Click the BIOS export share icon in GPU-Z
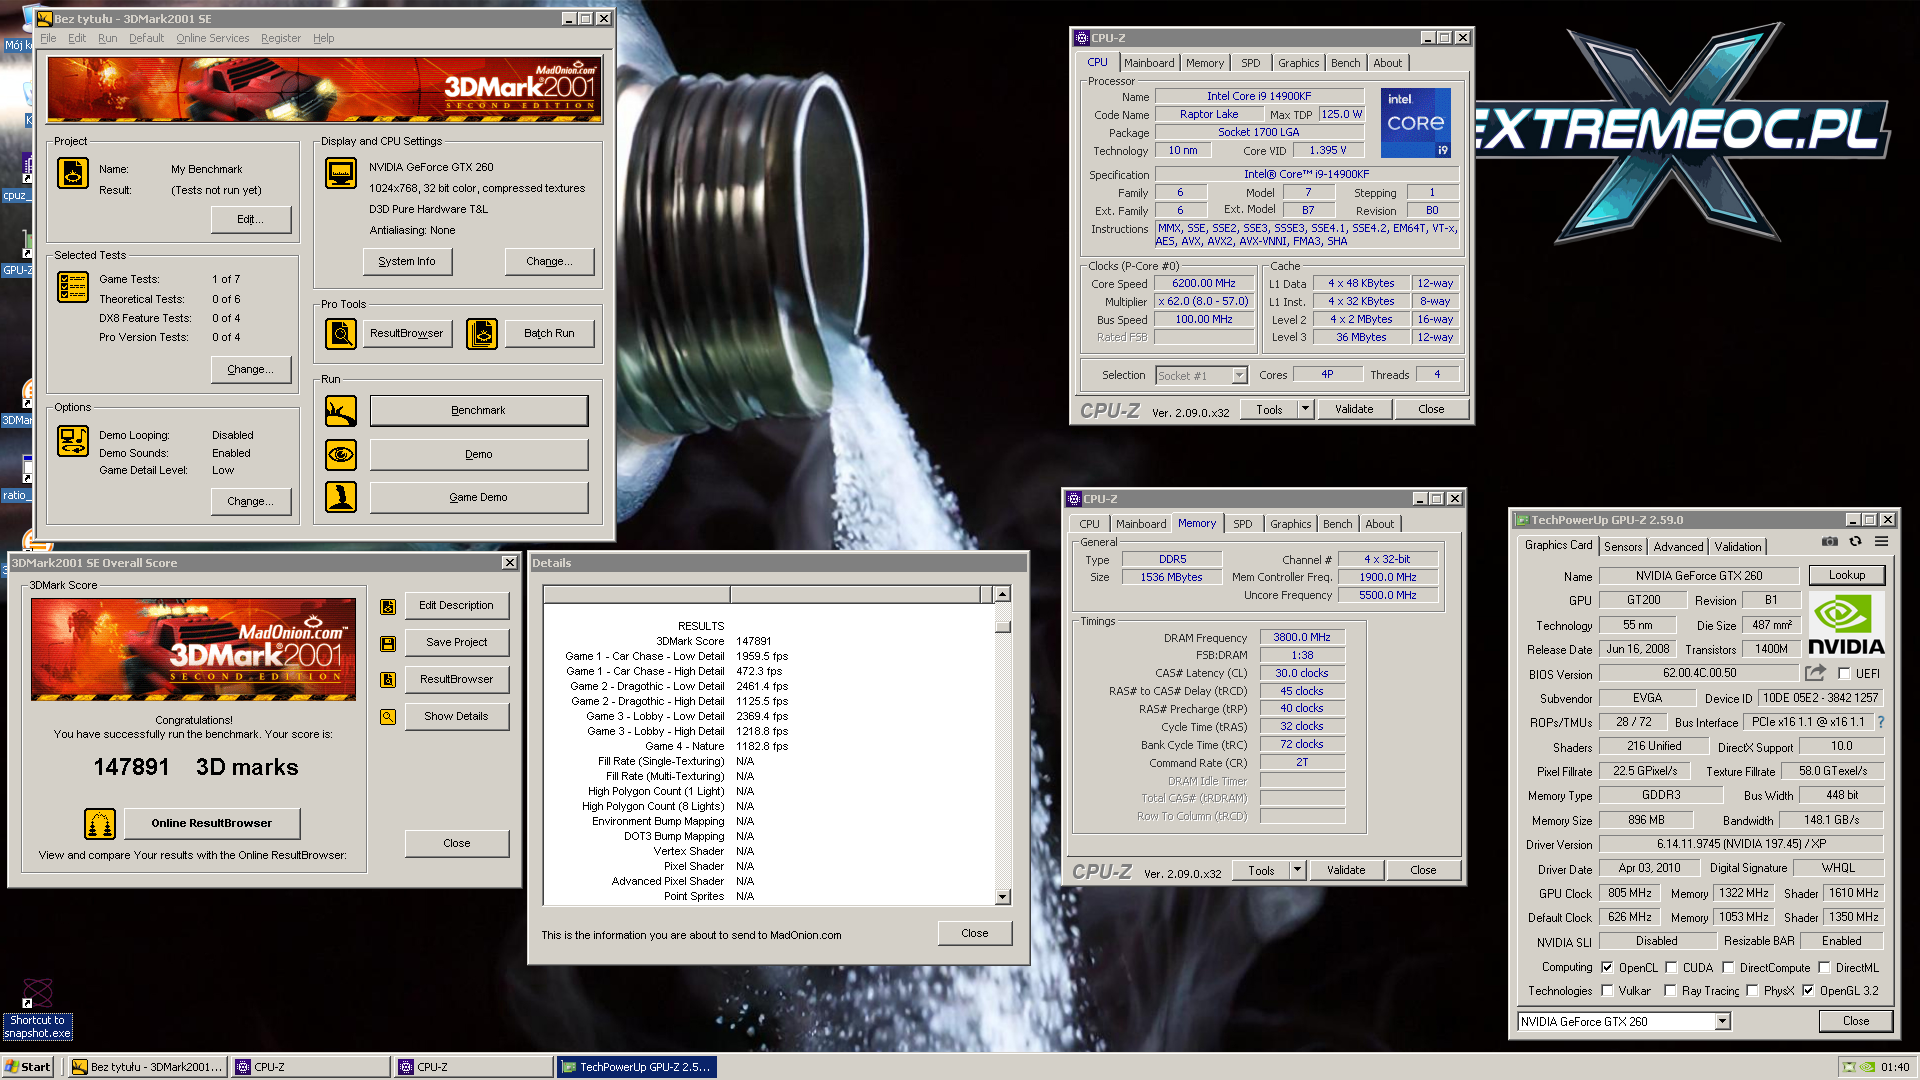 [x=1816, y=673]
